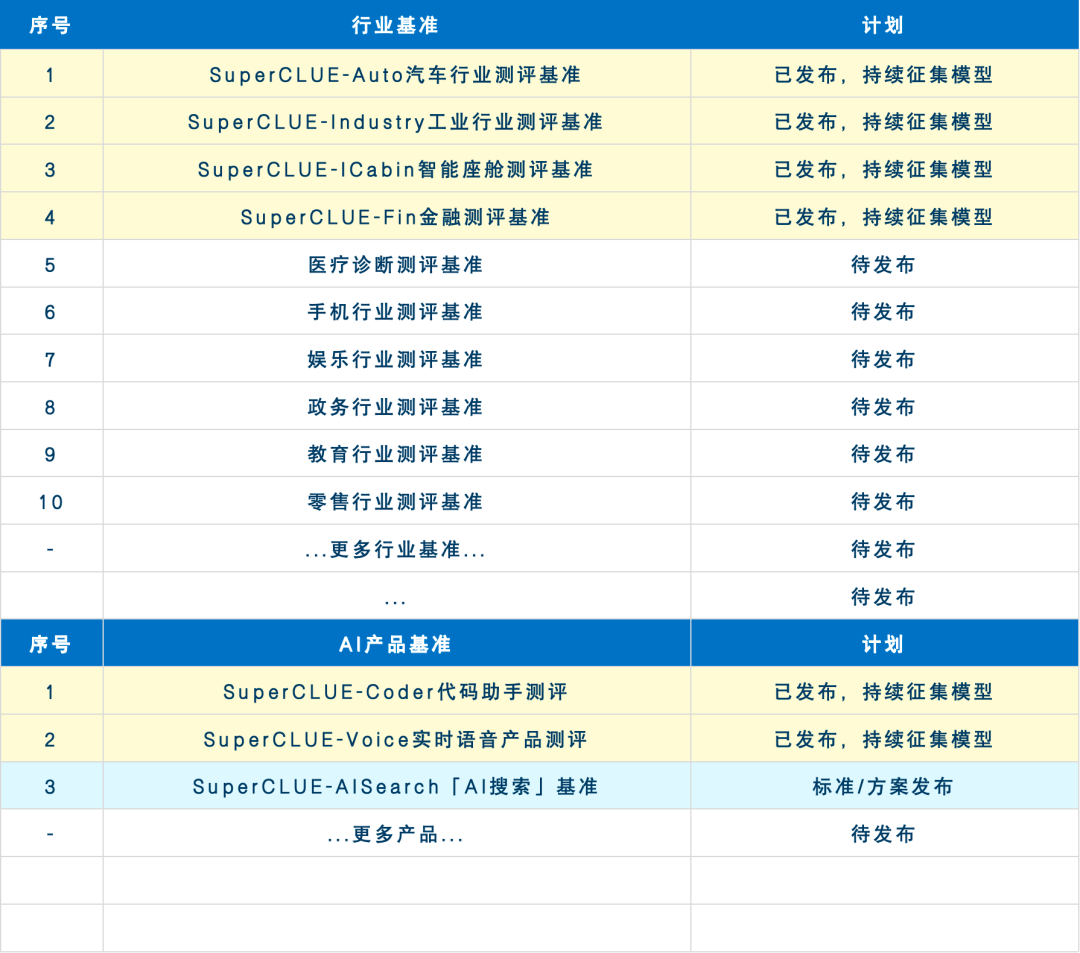
Task: Select 待发布 in the ...更多产品... row
Action: pyautogui.click(x=883, y=834)
